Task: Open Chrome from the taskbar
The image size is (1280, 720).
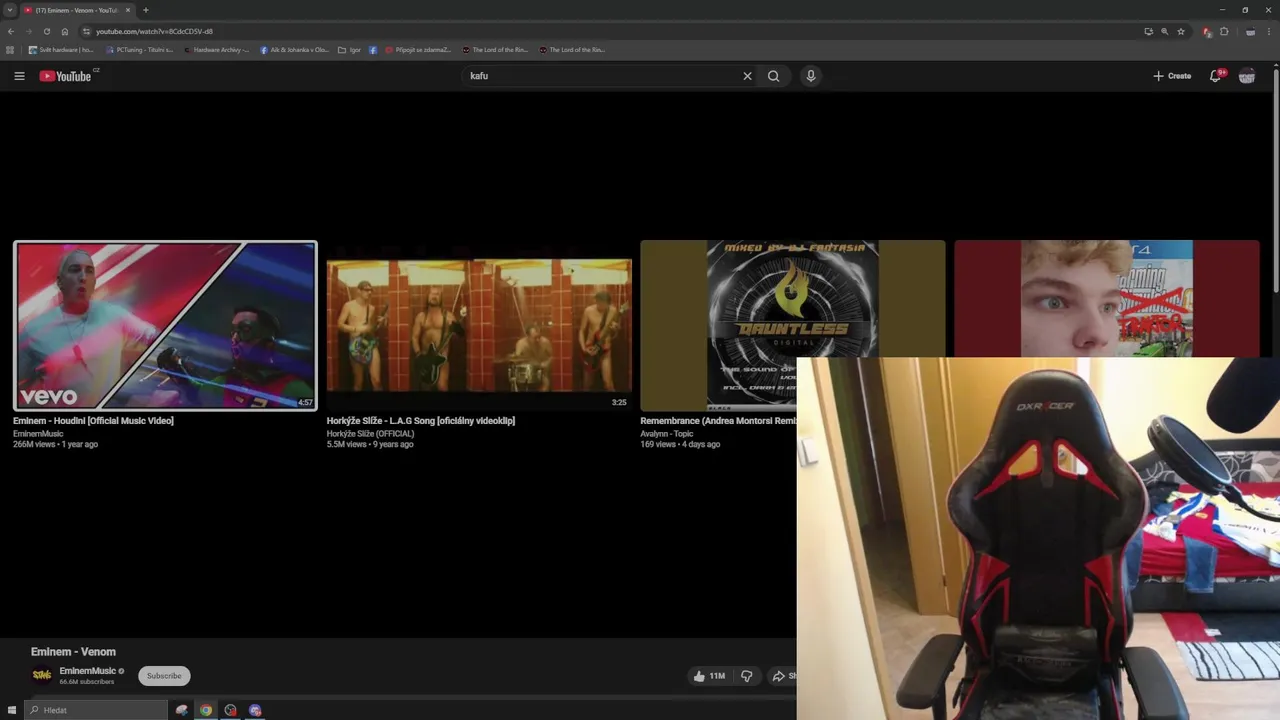Action: (206, 710)
